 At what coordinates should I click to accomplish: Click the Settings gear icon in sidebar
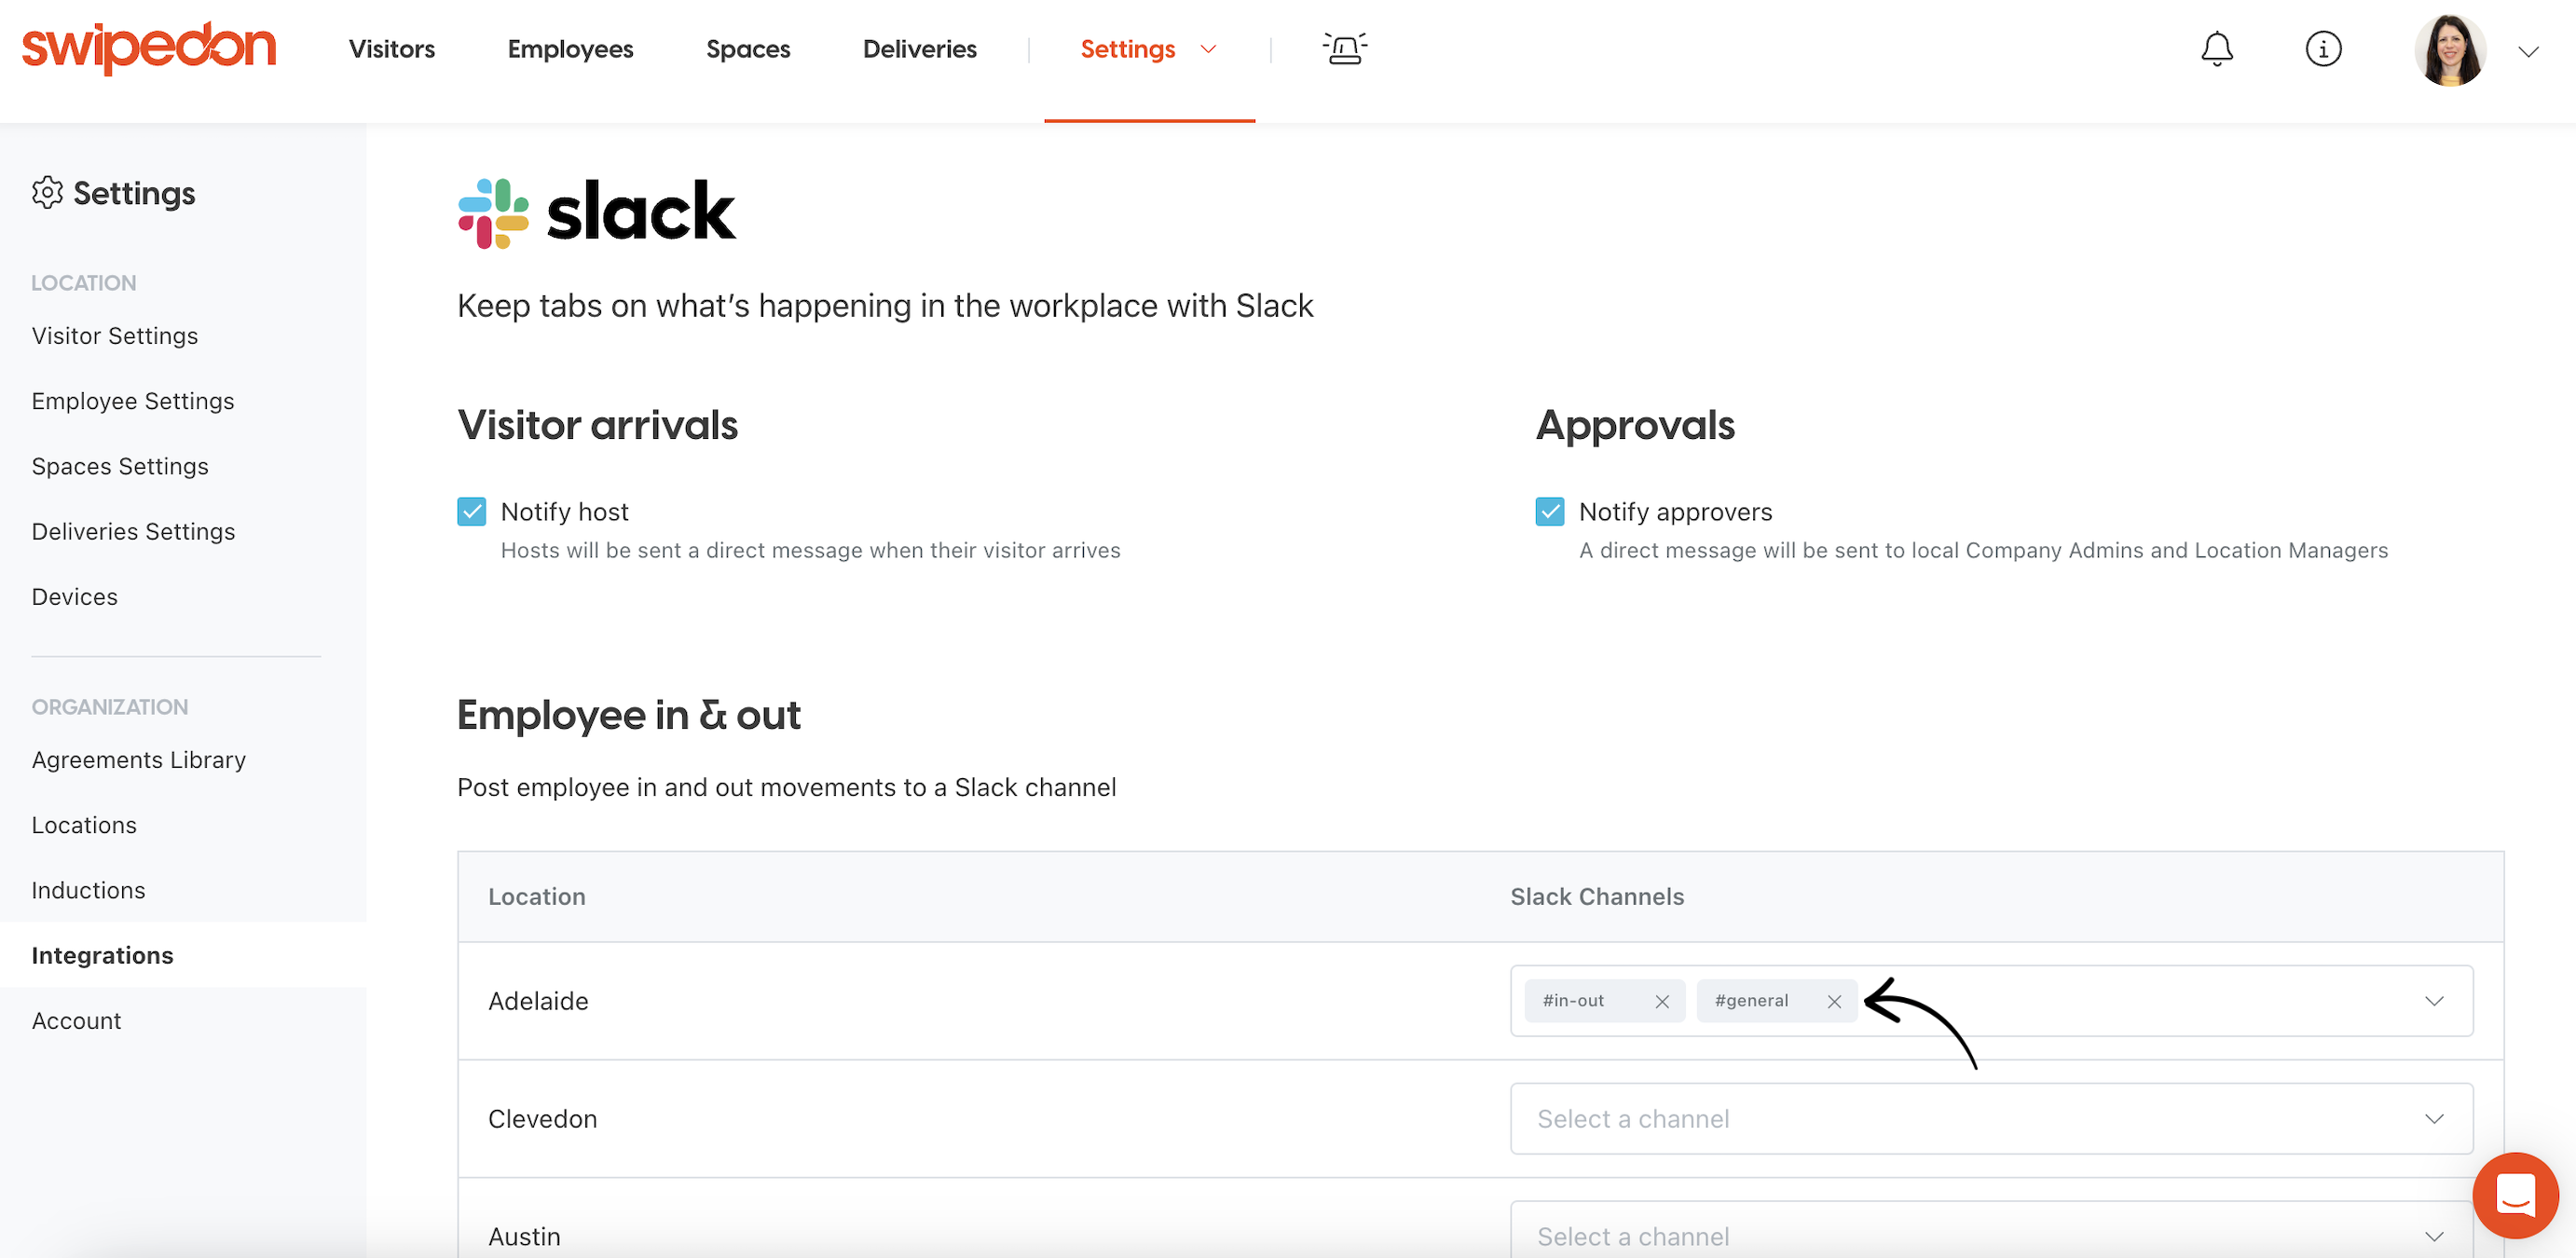click(x=47, y=193)
